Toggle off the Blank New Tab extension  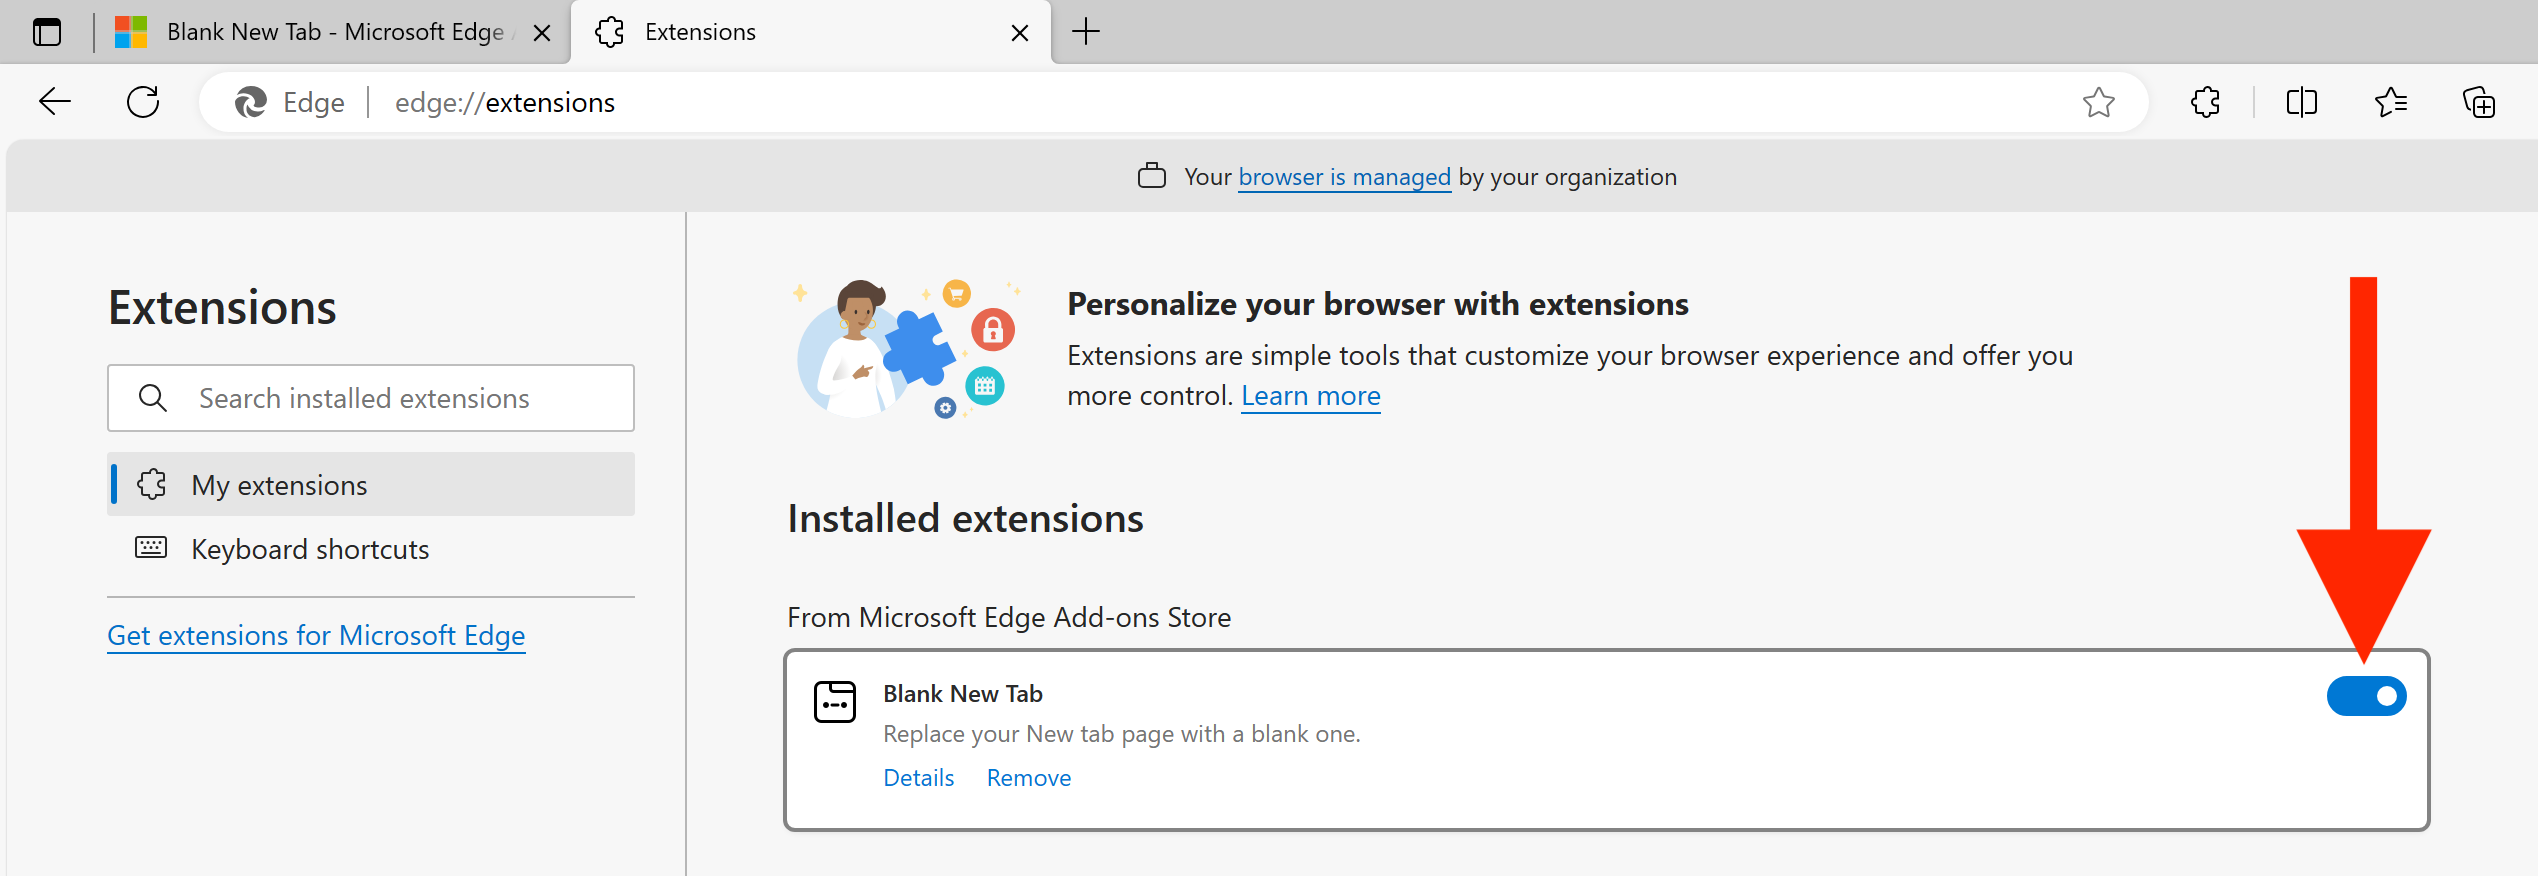tap(2366, 696)
